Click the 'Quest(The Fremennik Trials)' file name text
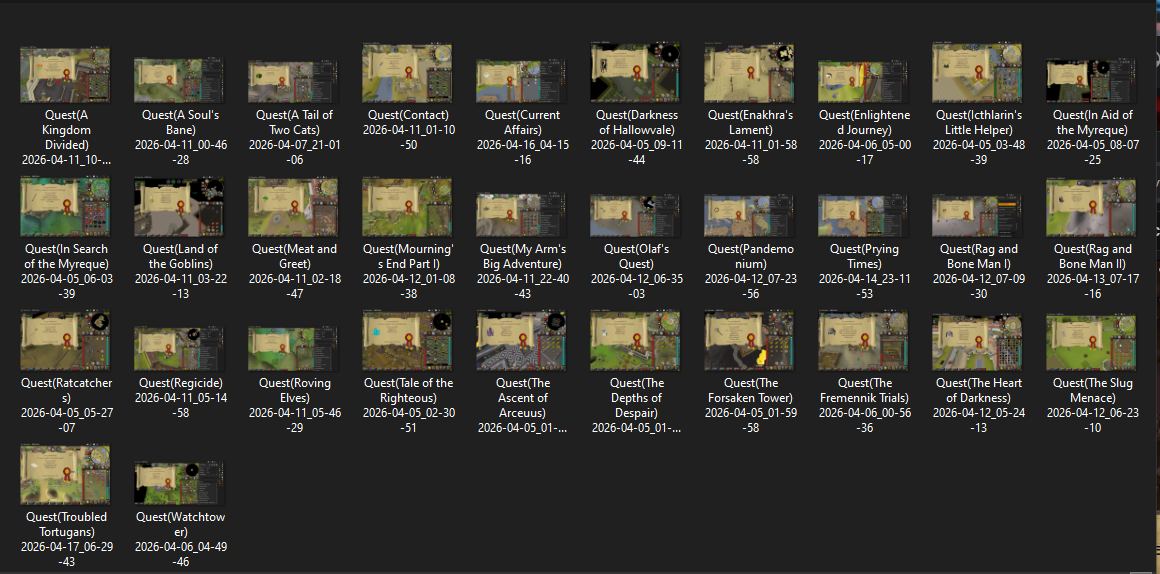The height and width of the screenshot is (574, 1160). (863, 390)
